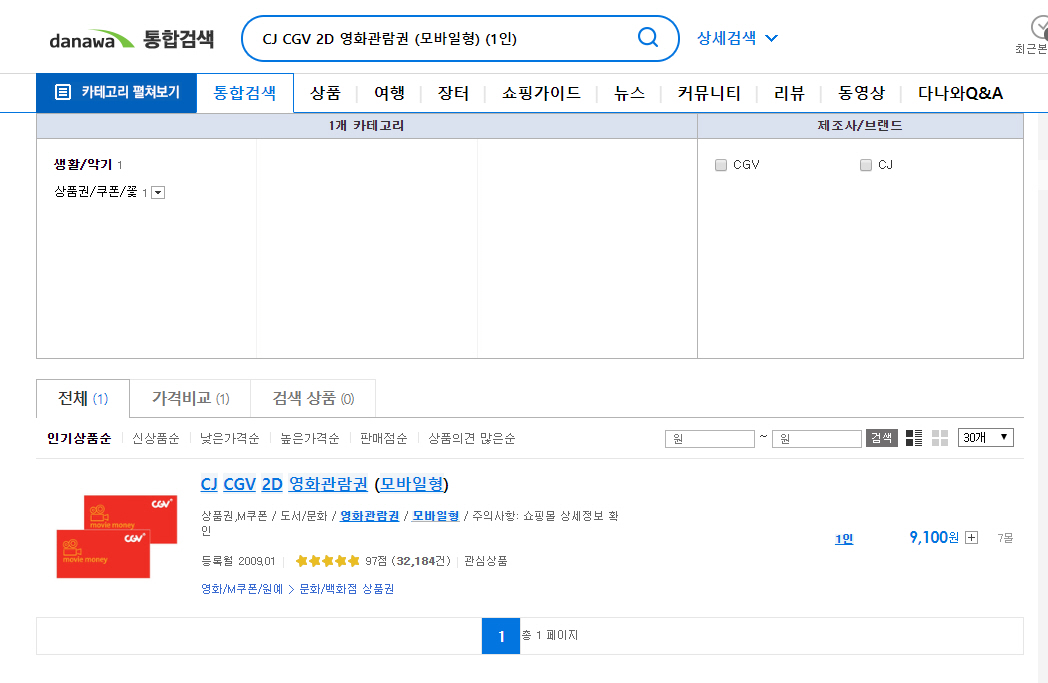
Task: Click the 7몰 seller count text
Action: pyautogui.click(x=1005, y=538)
